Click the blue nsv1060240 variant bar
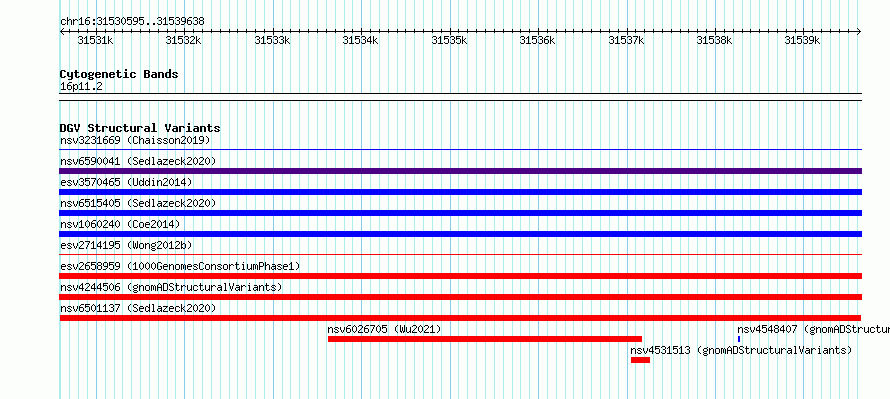Screen dimensions: 890x399 (460, 234)
